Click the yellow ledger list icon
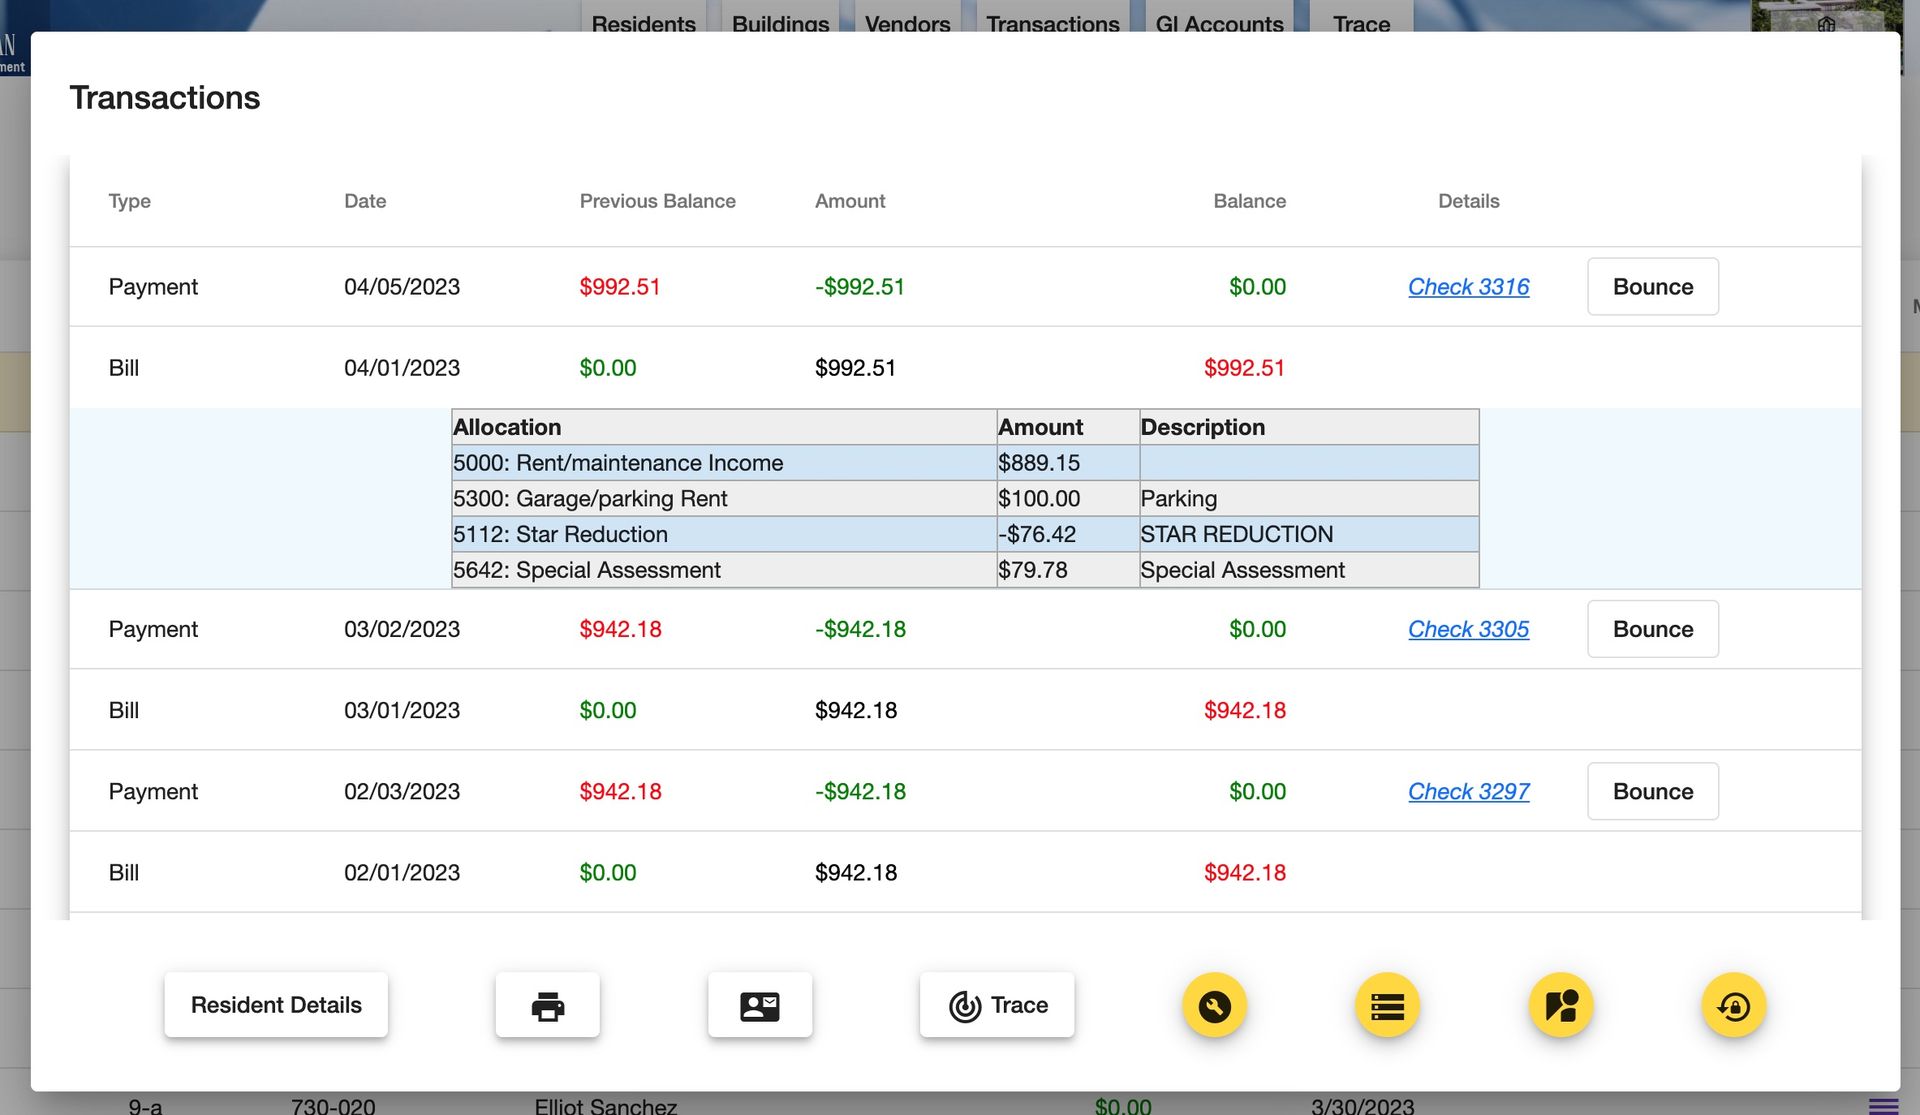 1387,1005
